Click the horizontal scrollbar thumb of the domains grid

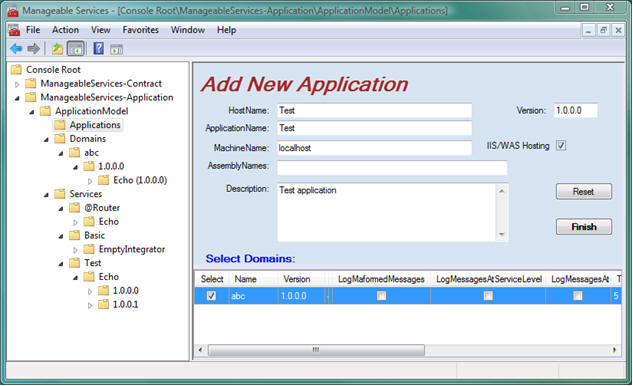316,350
